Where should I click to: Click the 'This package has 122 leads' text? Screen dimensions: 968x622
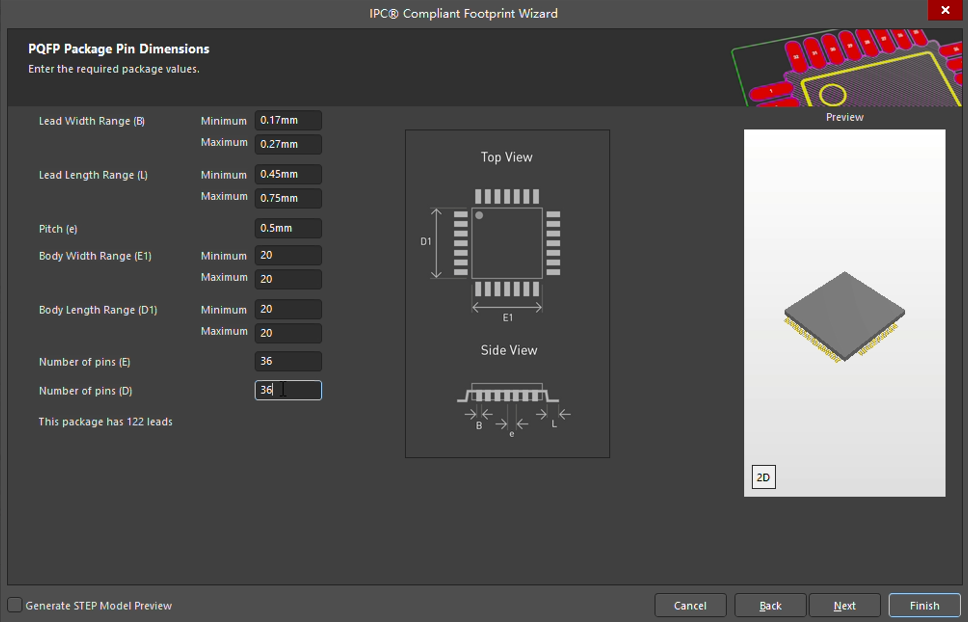[x=106, y=422]
